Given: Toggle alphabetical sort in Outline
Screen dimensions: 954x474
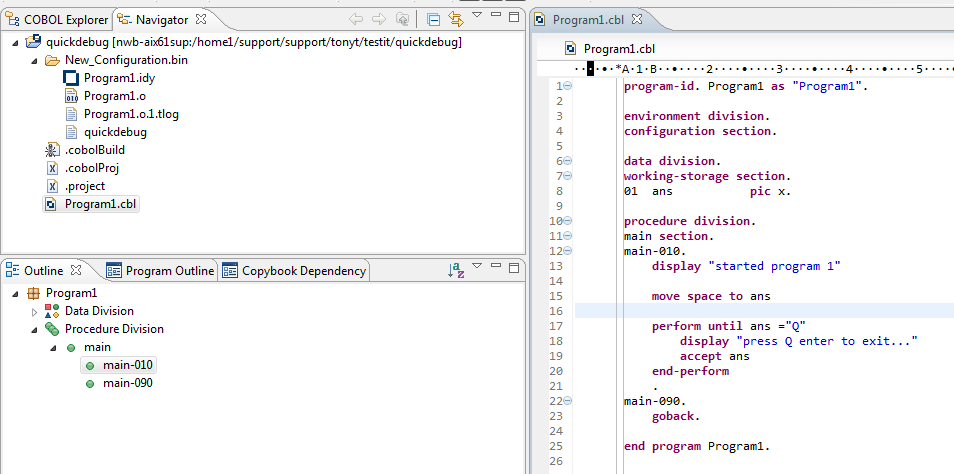Looking at the screenshot, I should (x=456, y=271).
